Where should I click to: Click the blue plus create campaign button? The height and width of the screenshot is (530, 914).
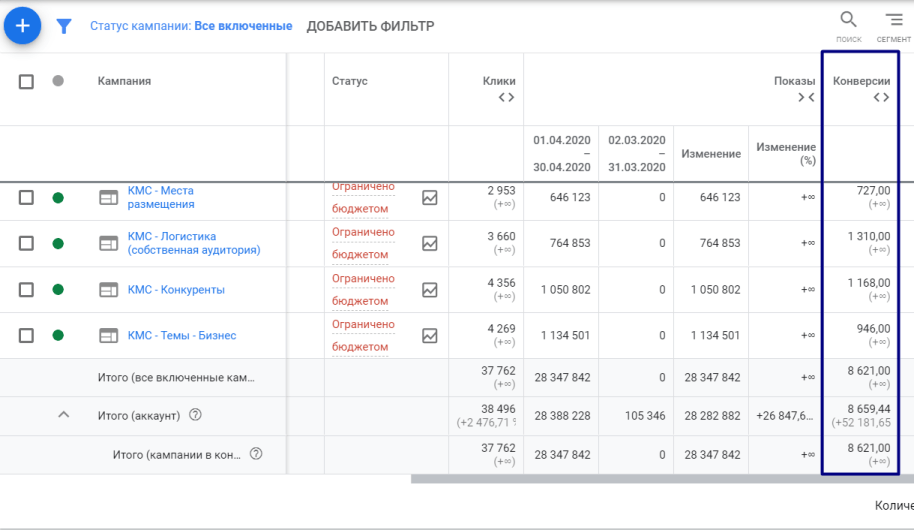(x=22, y=26)
